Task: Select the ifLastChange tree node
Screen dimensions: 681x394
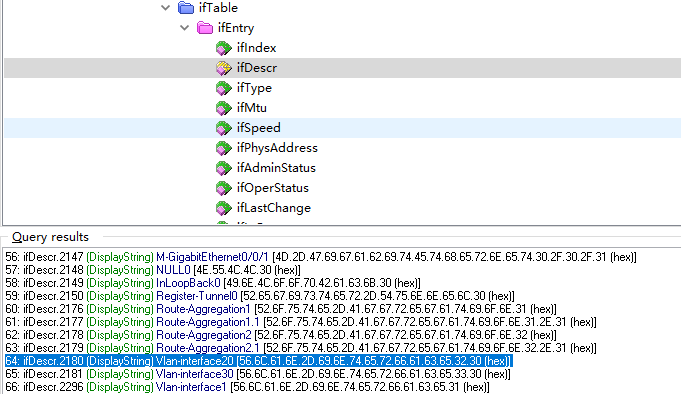Action: (274, 208)
